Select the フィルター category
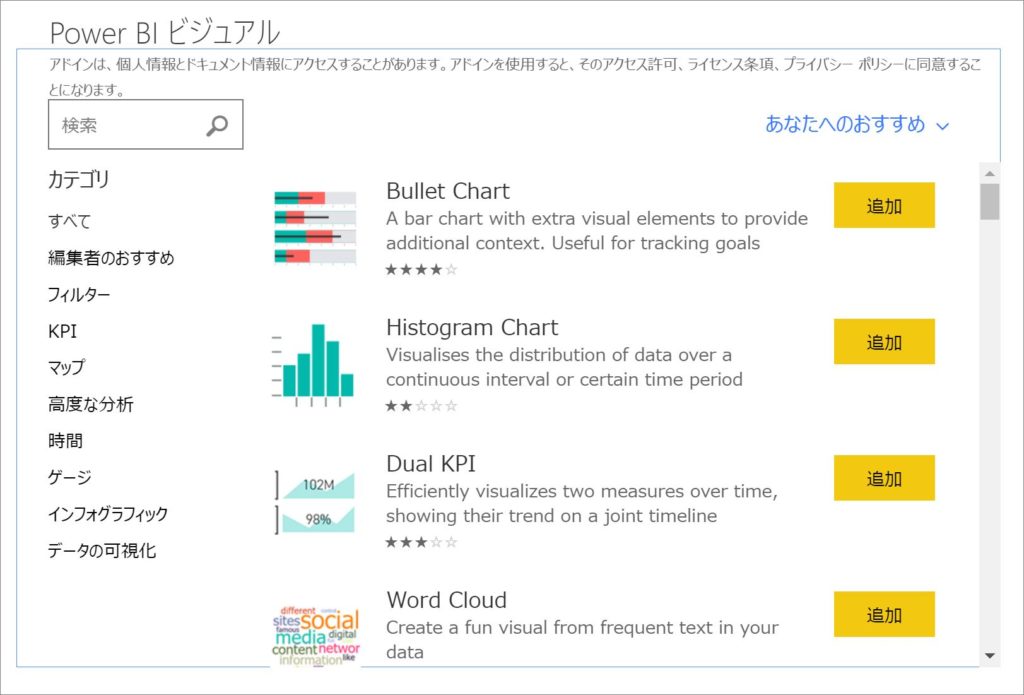Image resolution: width=1024 pixels, height=695 pixels. [79, 295]
